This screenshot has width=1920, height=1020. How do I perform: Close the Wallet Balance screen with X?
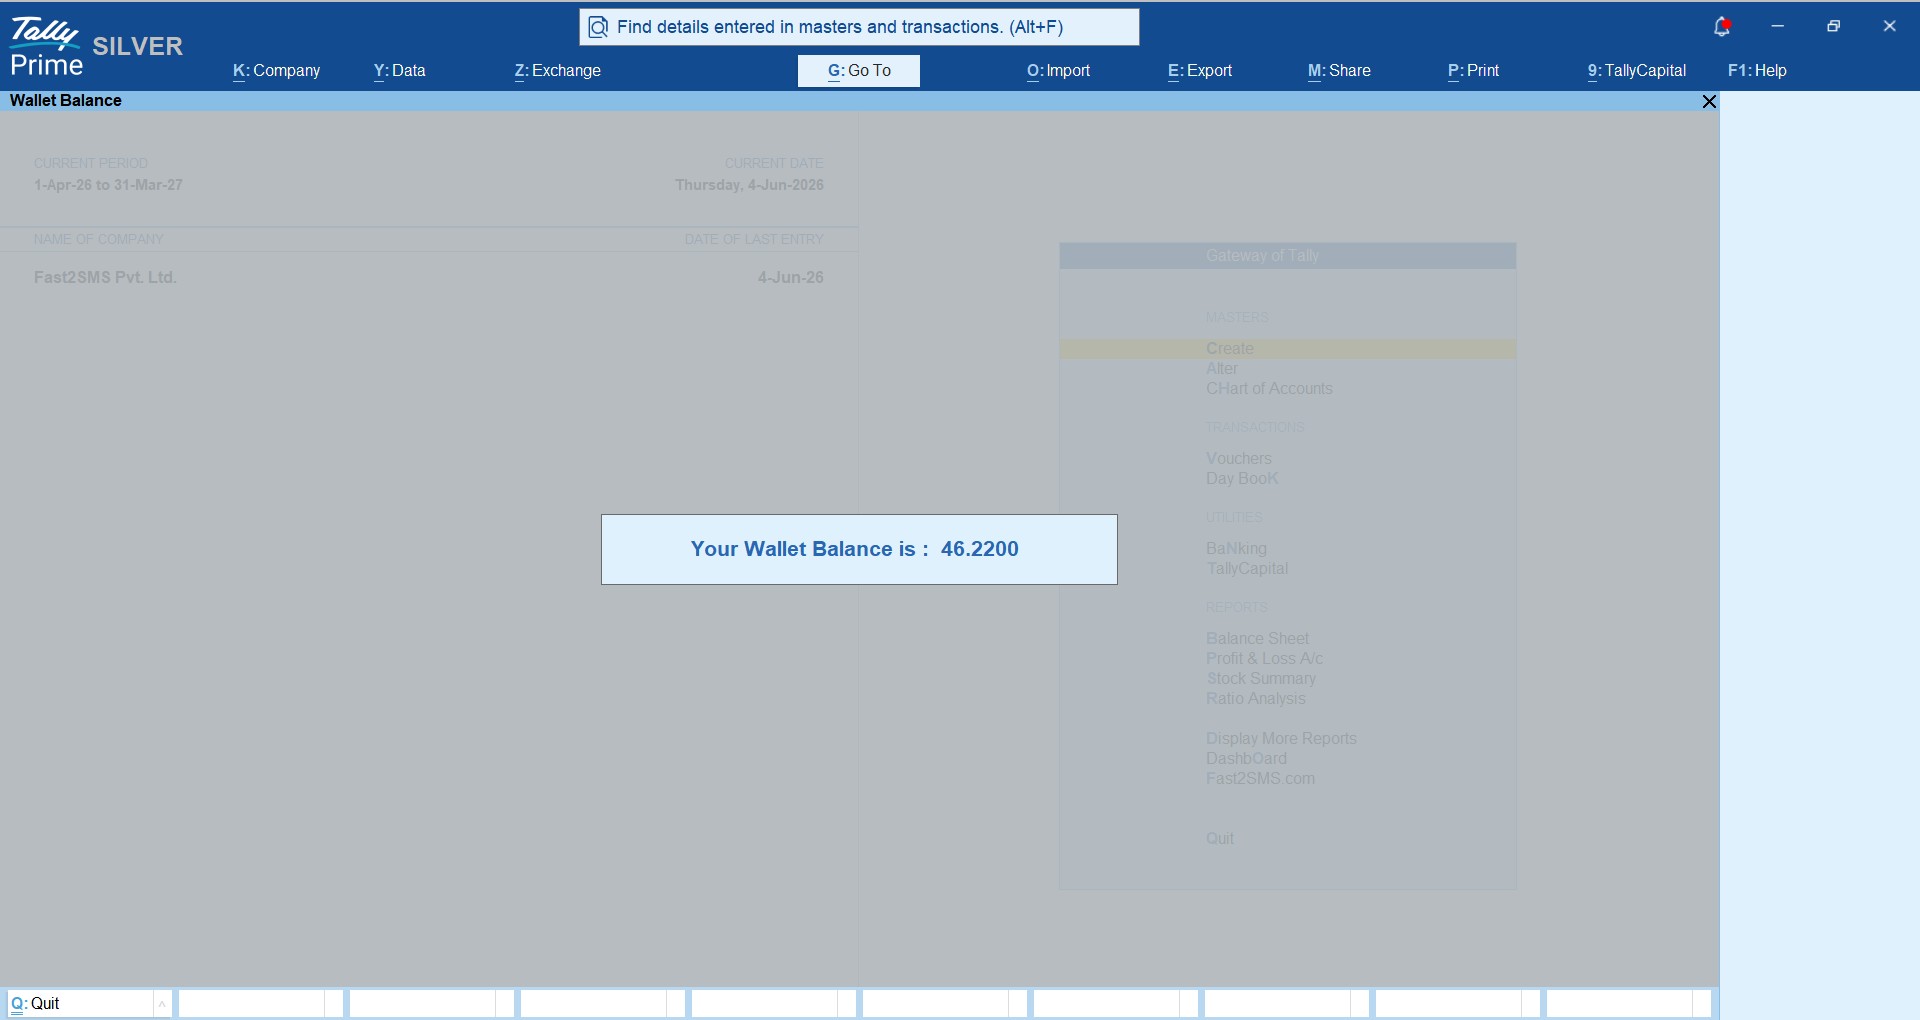(x=1709, y=101)
